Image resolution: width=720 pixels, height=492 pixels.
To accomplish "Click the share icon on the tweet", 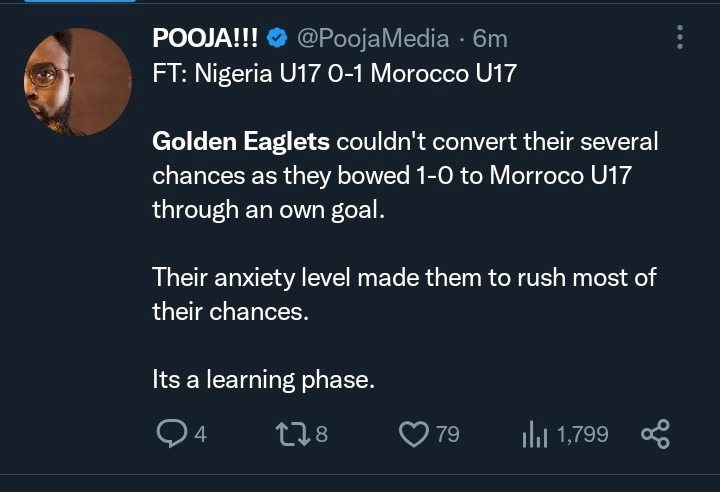I will (654, 433).
